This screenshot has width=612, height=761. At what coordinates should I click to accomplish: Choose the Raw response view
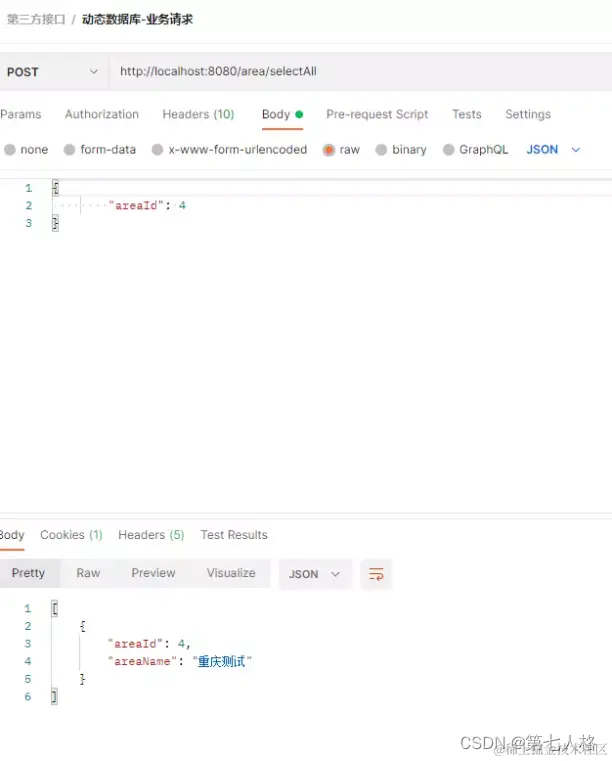point(88,573)
